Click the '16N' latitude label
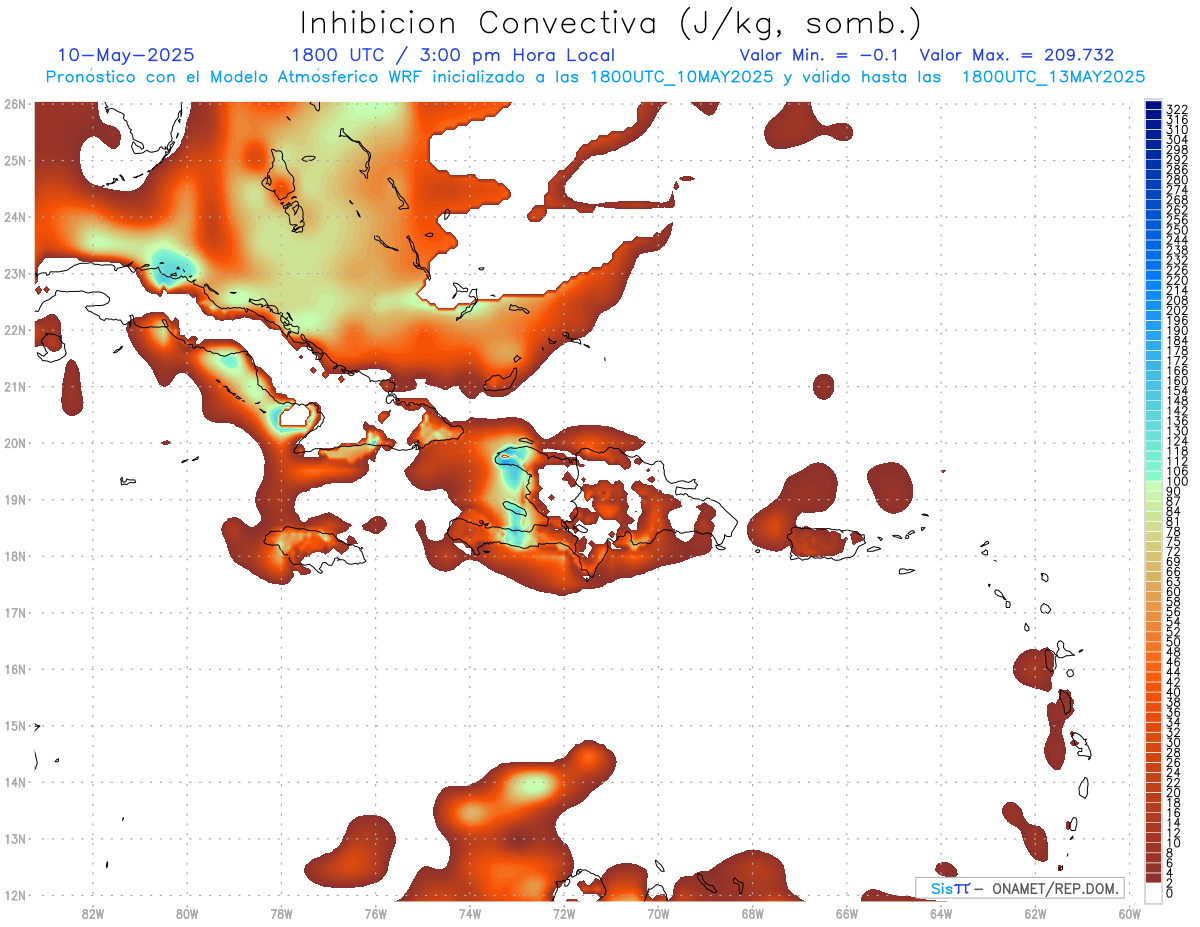This screenshot has height=927, width=1200. 15,669
